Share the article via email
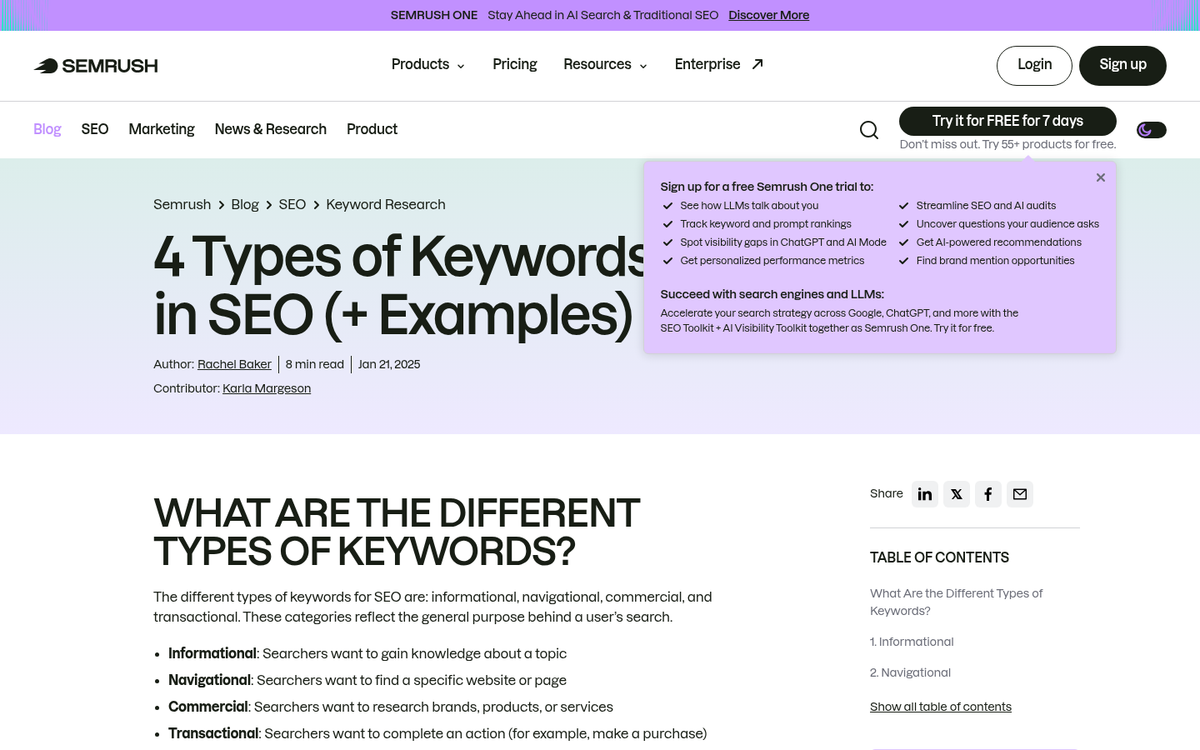 (1019, 494)
